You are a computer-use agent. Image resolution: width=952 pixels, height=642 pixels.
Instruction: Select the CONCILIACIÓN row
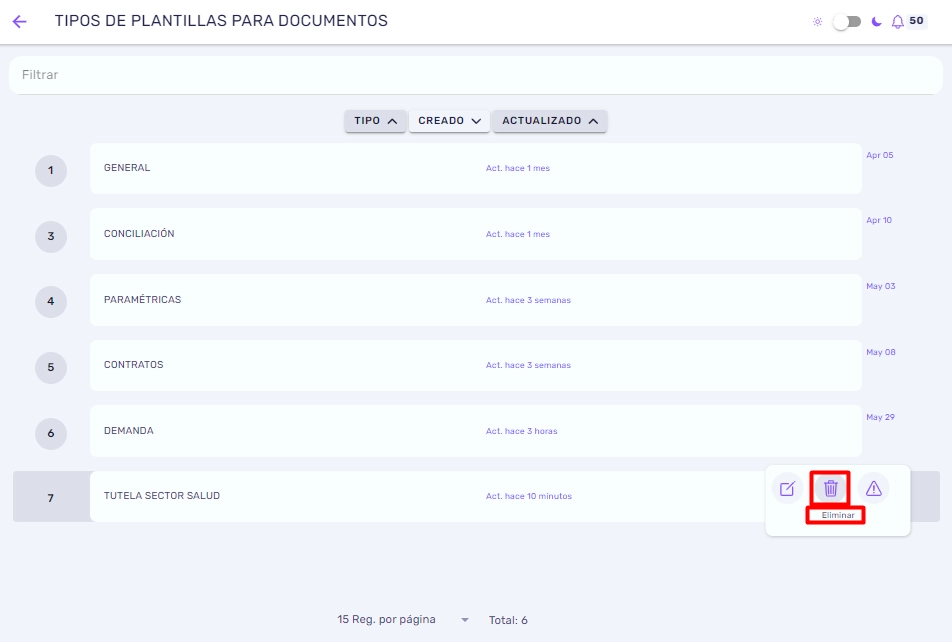point(475,234)
